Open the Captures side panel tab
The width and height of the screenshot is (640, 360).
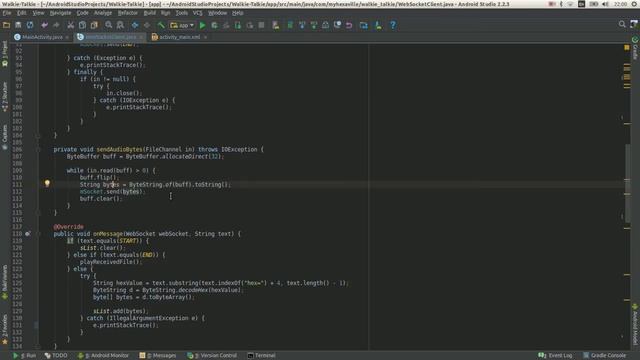tap(5, 137)
